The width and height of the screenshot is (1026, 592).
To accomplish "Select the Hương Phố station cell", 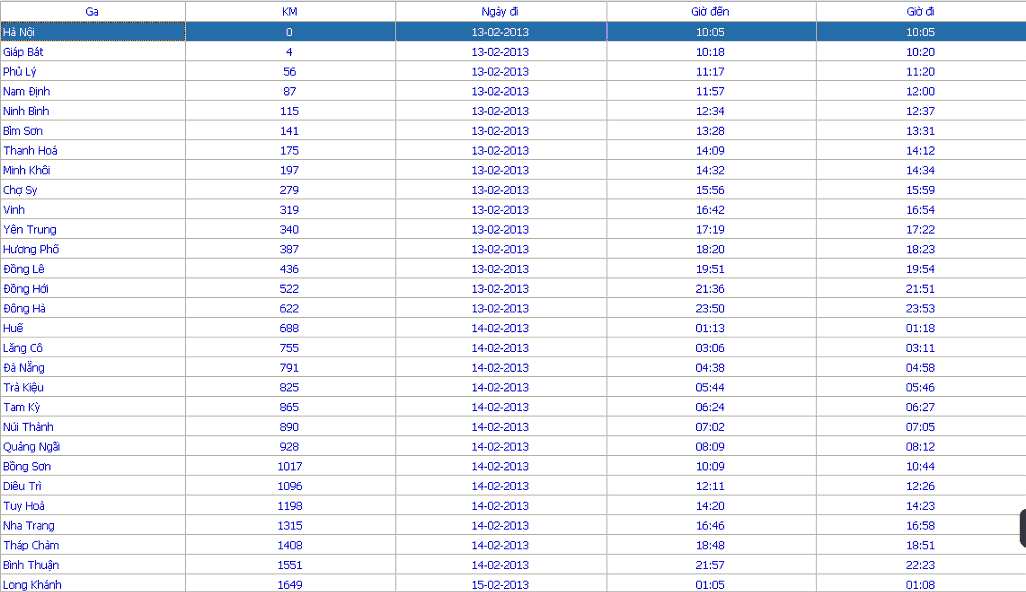I will (x=92, y=249).
